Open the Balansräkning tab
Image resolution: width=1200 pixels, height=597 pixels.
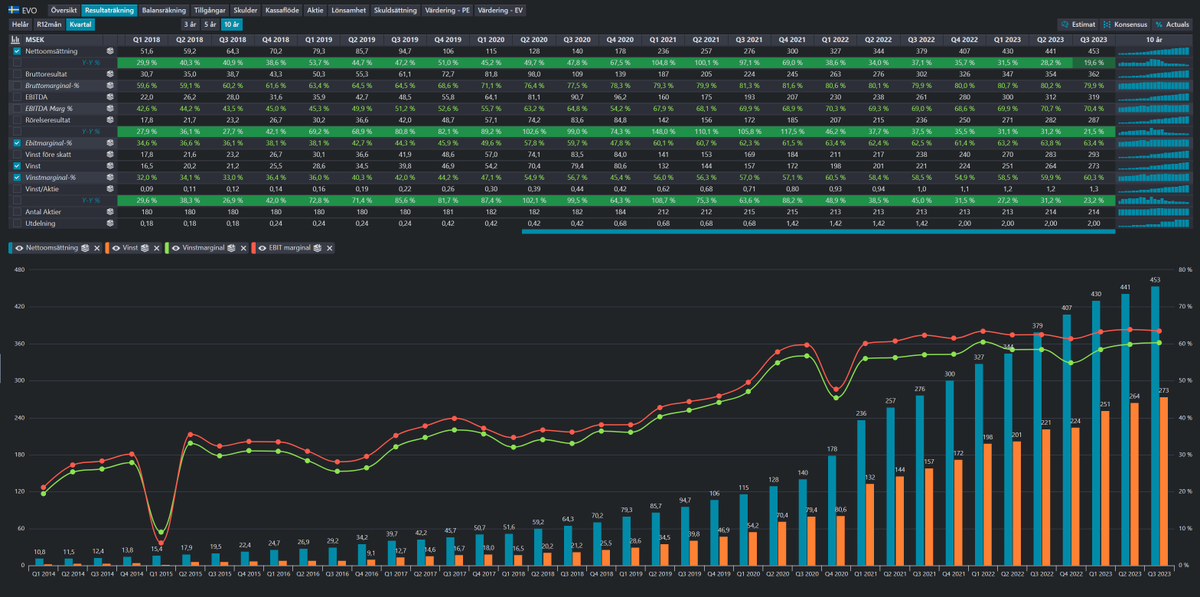pos(164,10)
